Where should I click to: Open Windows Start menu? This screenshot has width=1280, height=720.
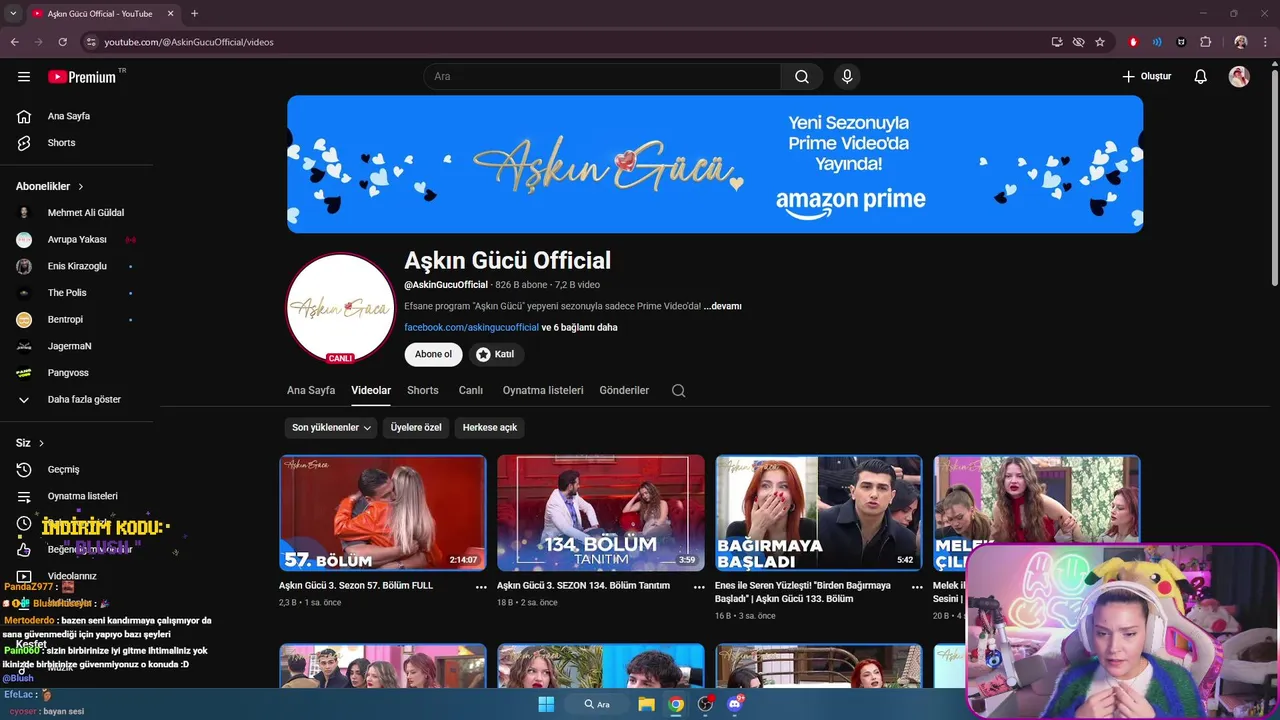546,704
